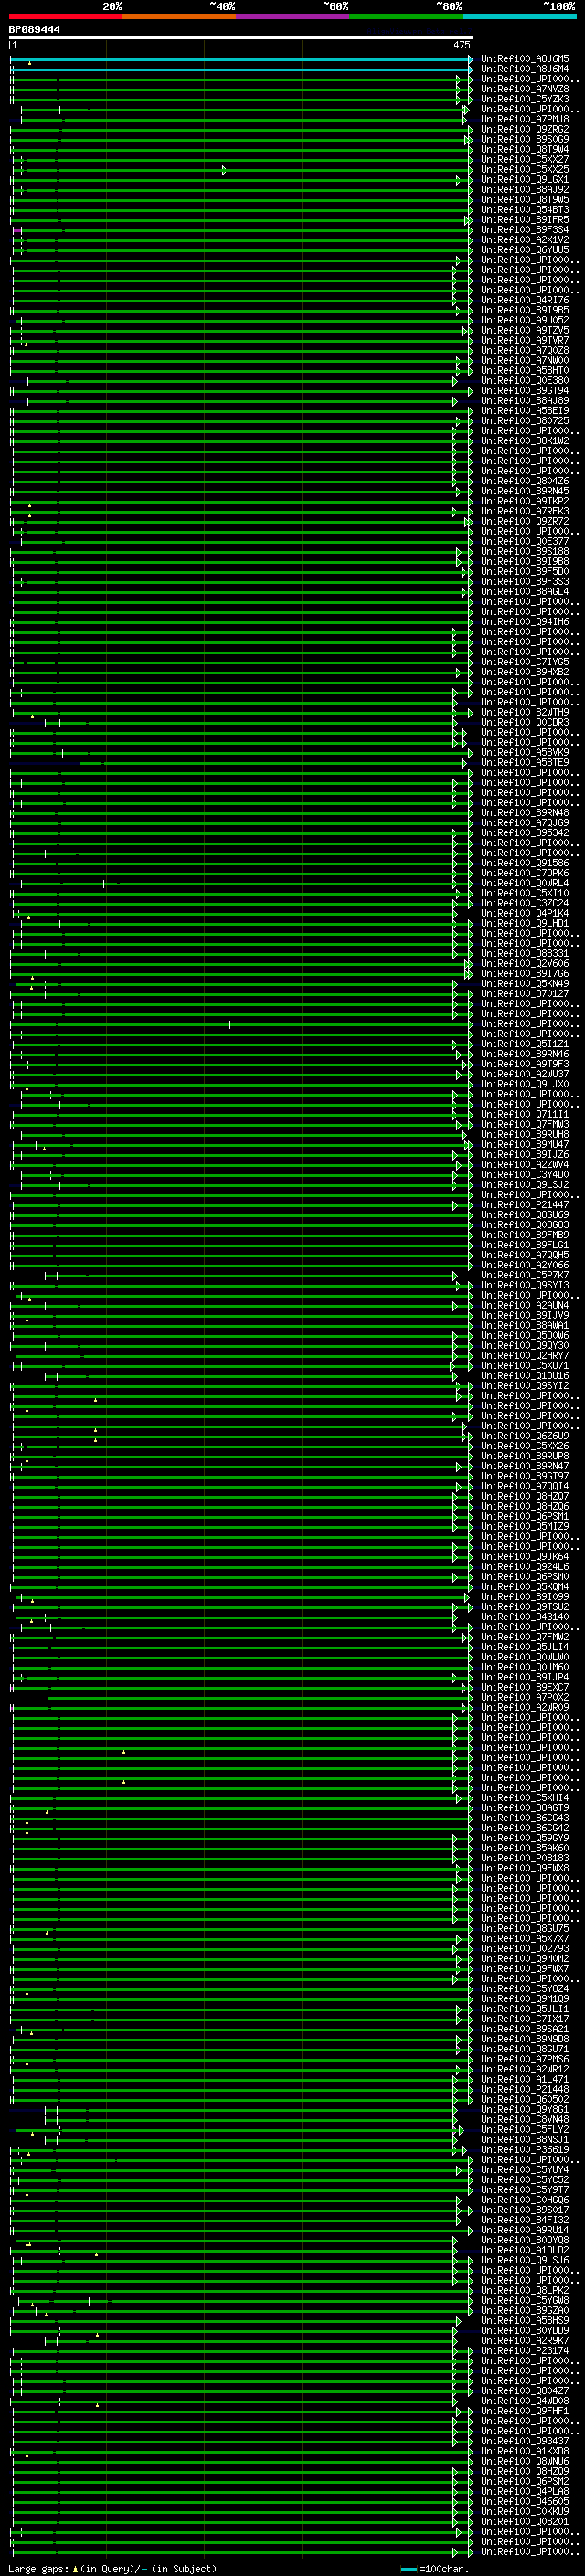Viewport: 585px width, 2576px height.
Task: Click hit label UniRef100_A7RFK3
Action: 525,511
